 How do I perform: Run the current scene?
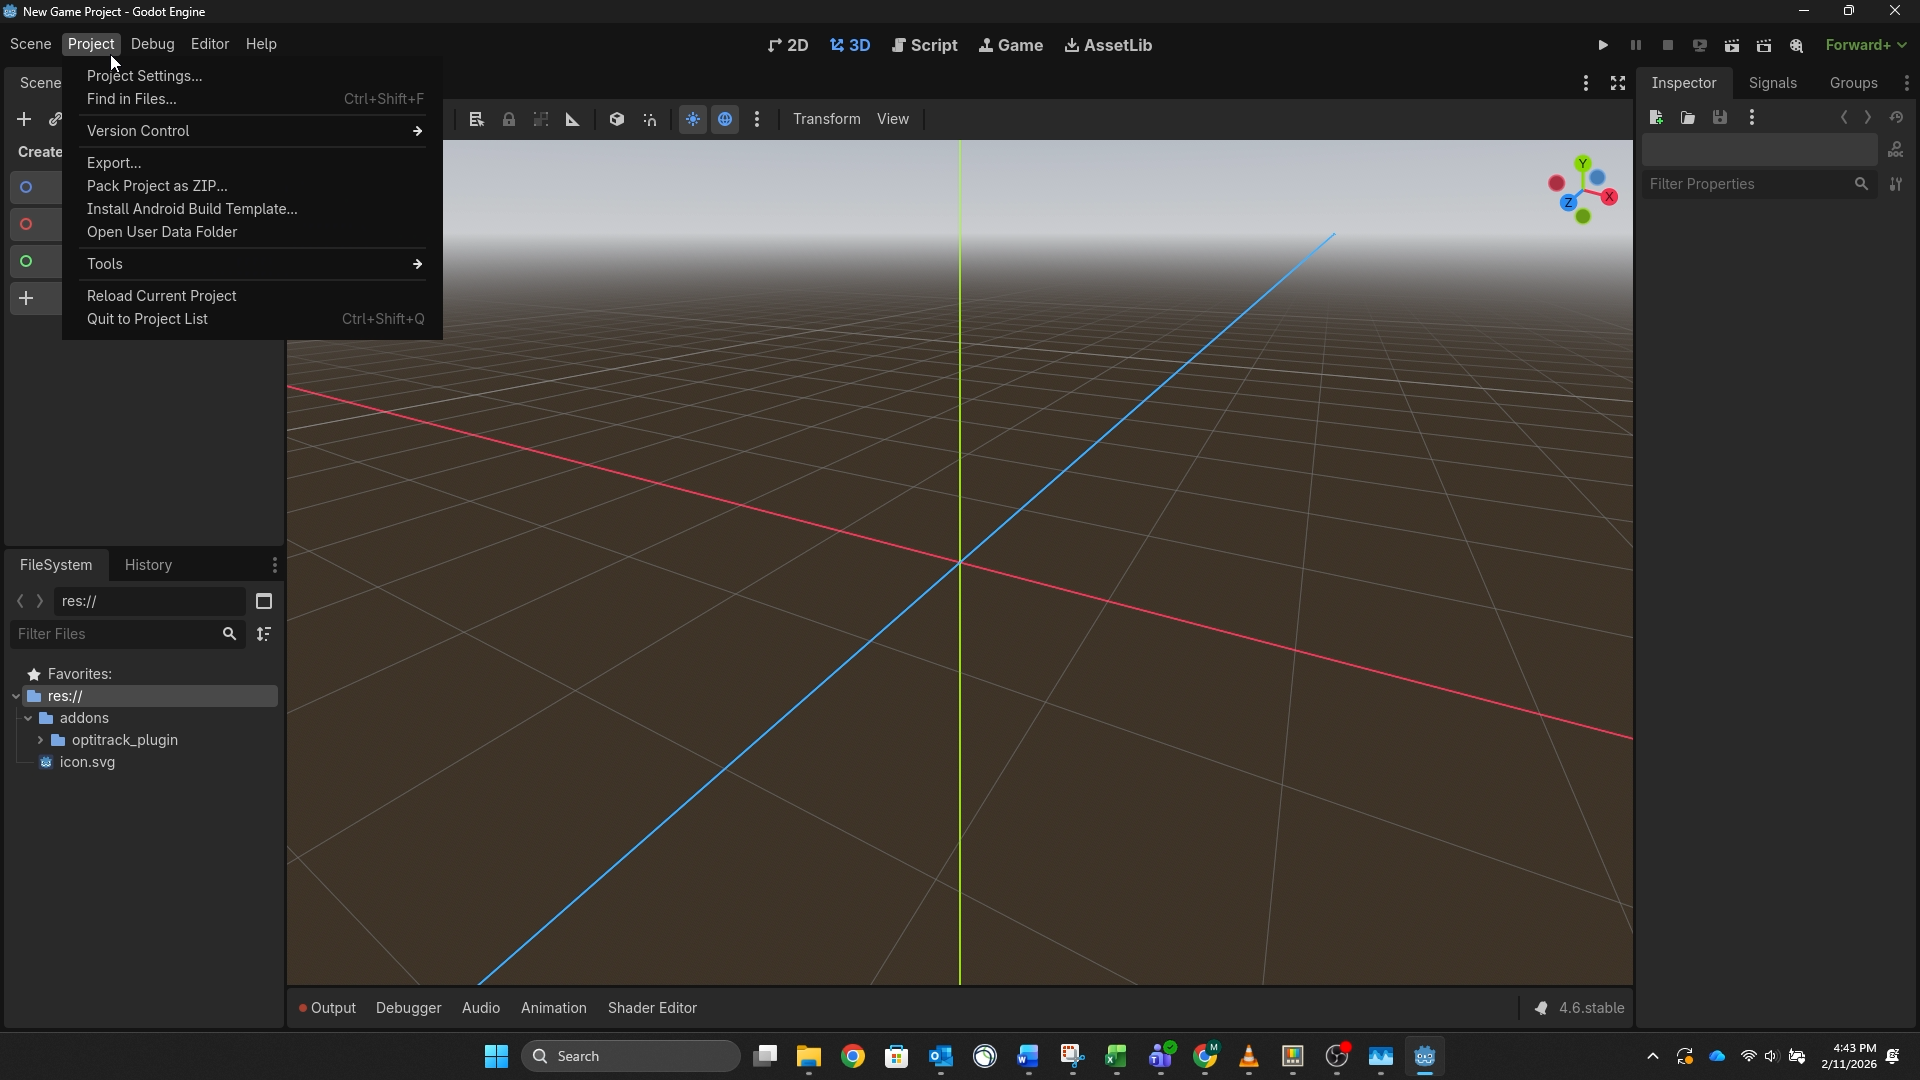pyautogui.click(x=1731, y=45)
